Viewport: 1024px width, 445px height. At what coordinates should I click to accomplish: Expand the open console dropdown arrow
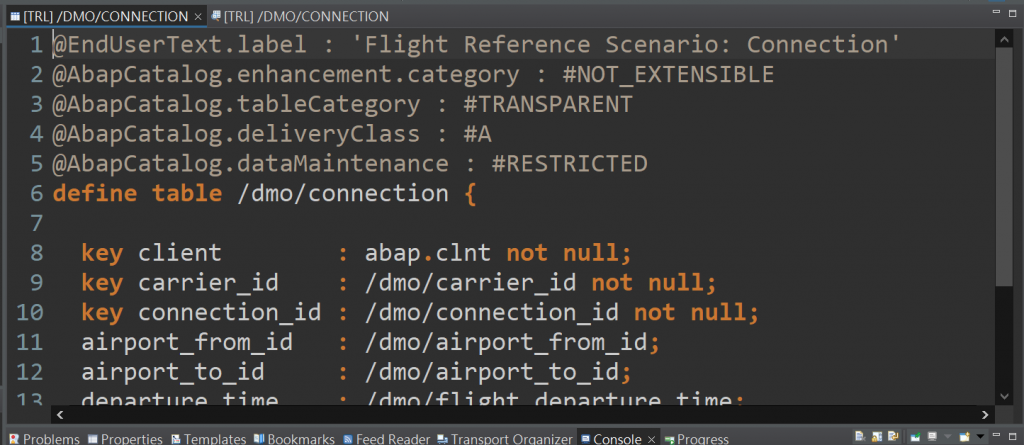pos(980,437)
